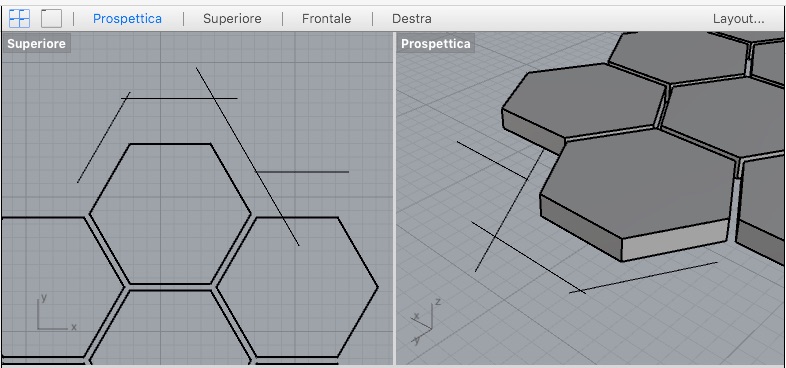
Task: Pick the short diagonal line left of top hexagon
Action: [x=103, y=137]
